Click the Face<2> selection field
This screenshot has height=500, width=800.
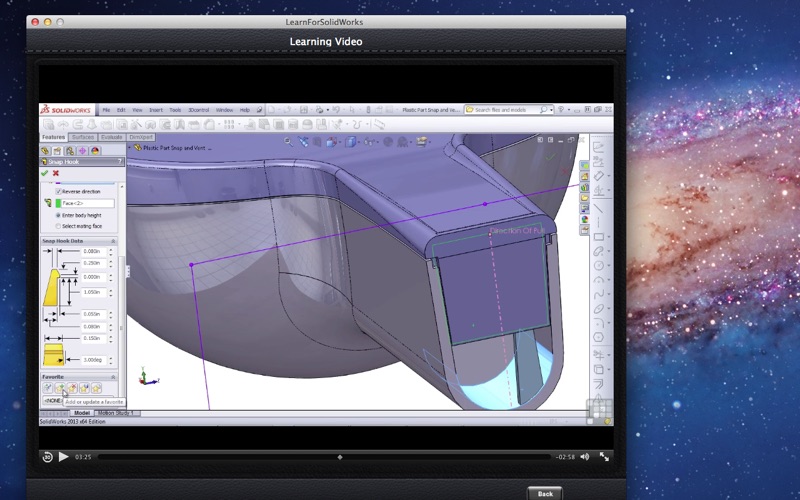[x=88, y=203]
